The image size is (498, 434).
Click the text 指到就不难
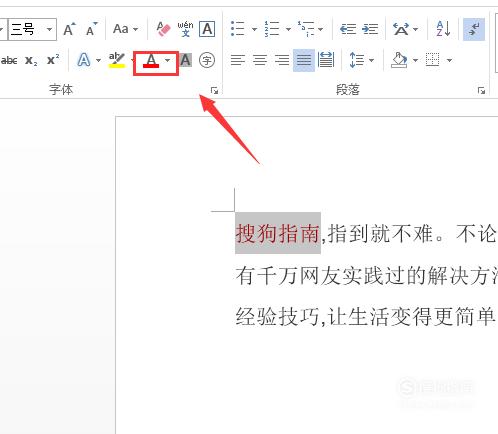[380, 233]
